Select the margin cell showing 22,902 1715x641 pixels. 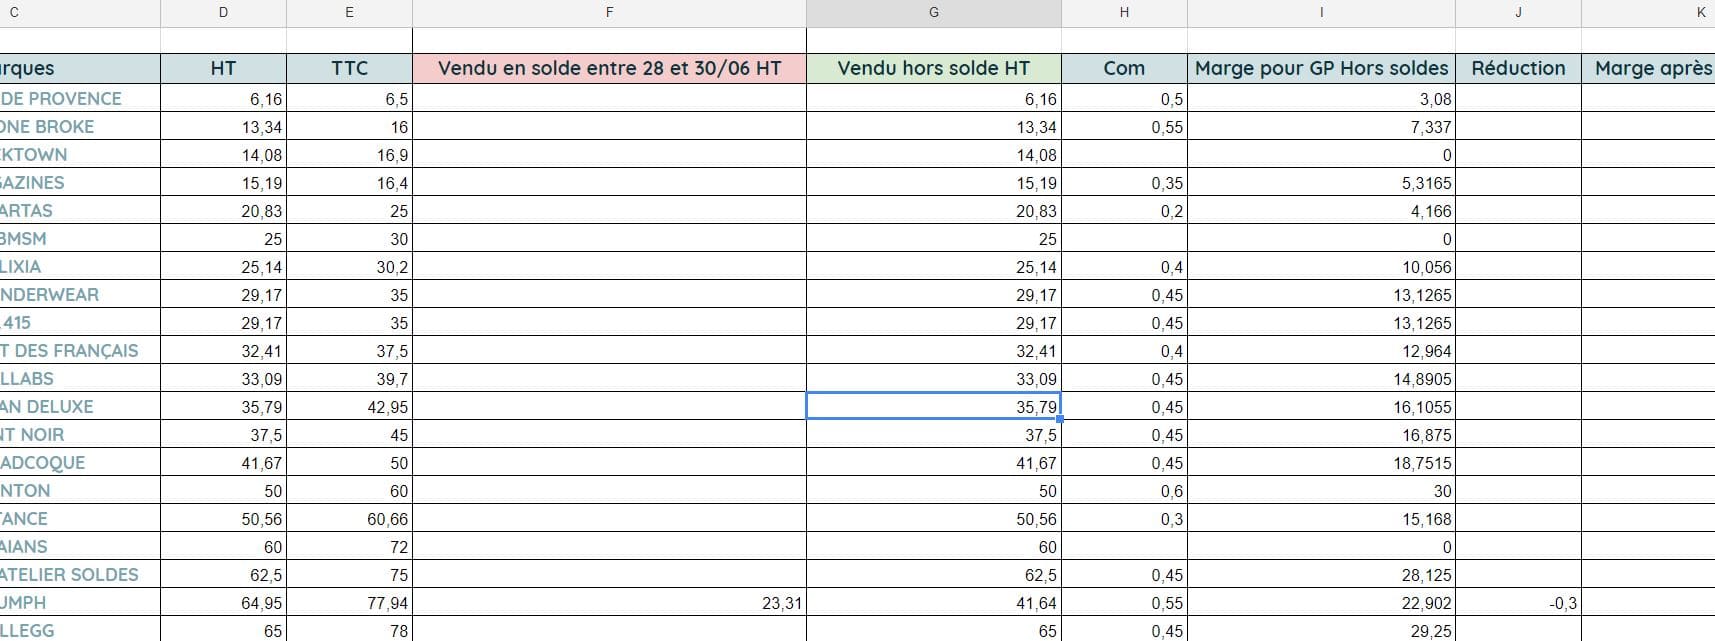[x=1321, y=603]
